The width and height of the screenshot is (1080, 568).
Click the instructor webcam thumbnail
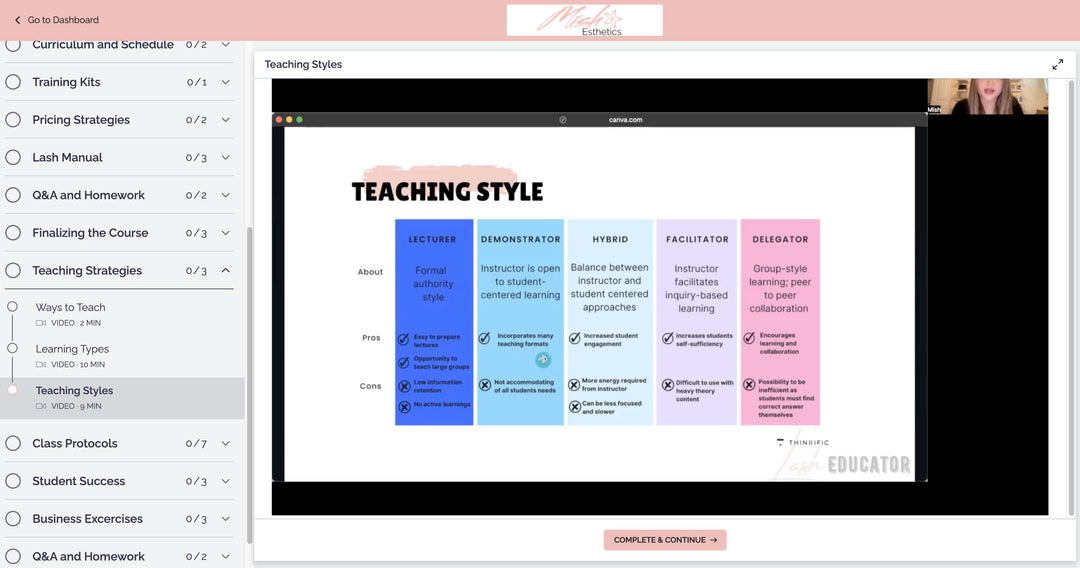[x=987, y=96]
